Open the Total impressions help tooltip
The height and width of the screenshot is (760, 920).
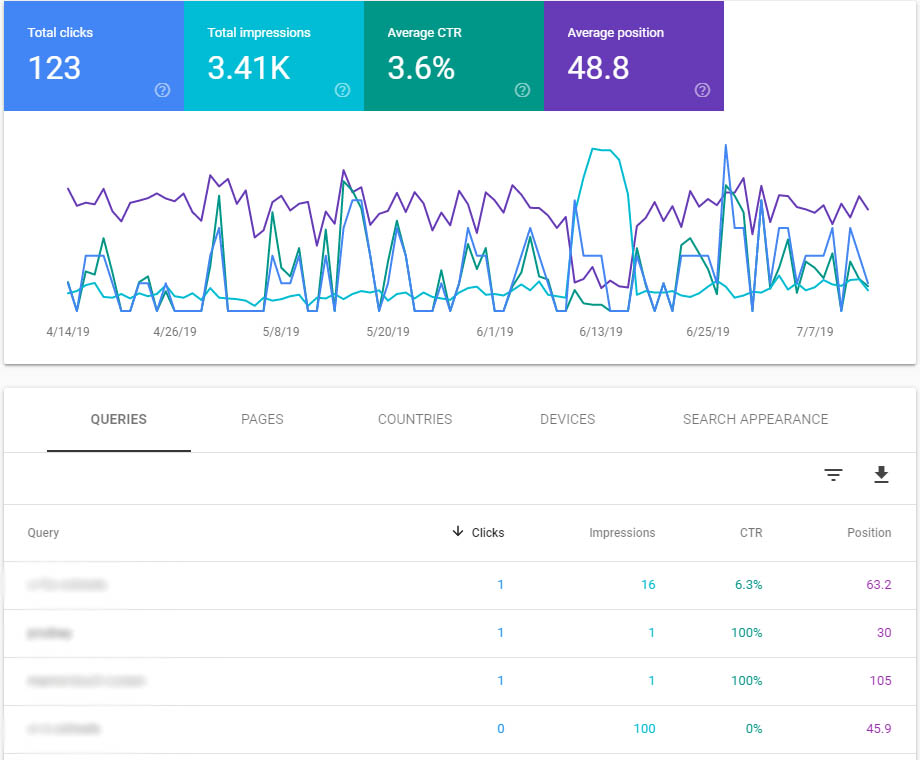point(342,90)
